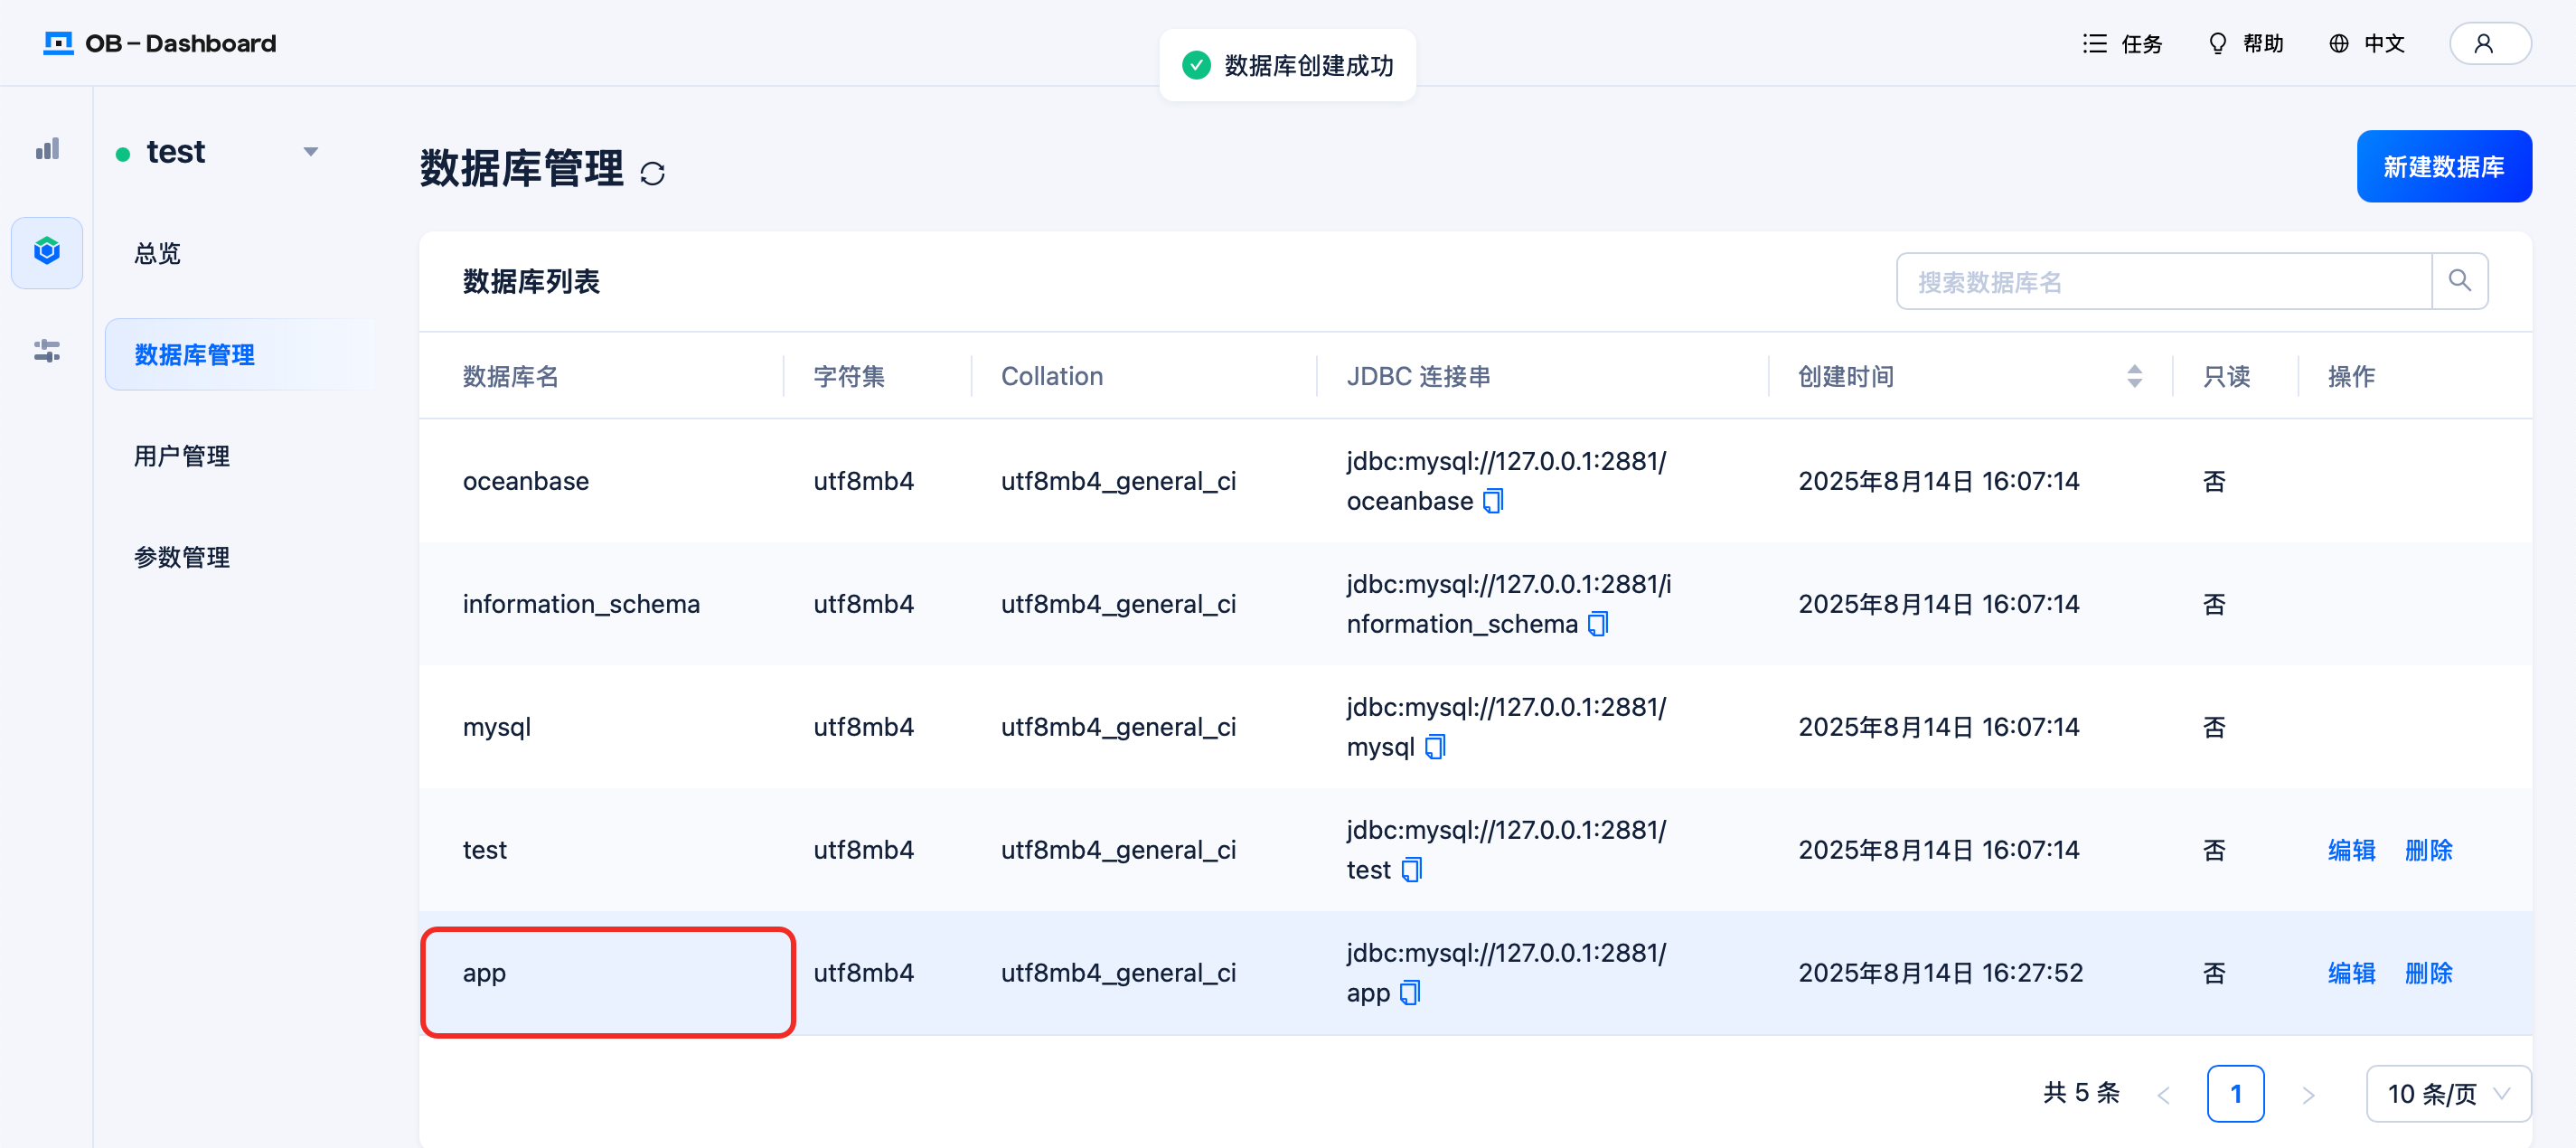
Task: Click 删除 for the app database
Action: point(2428,973)
